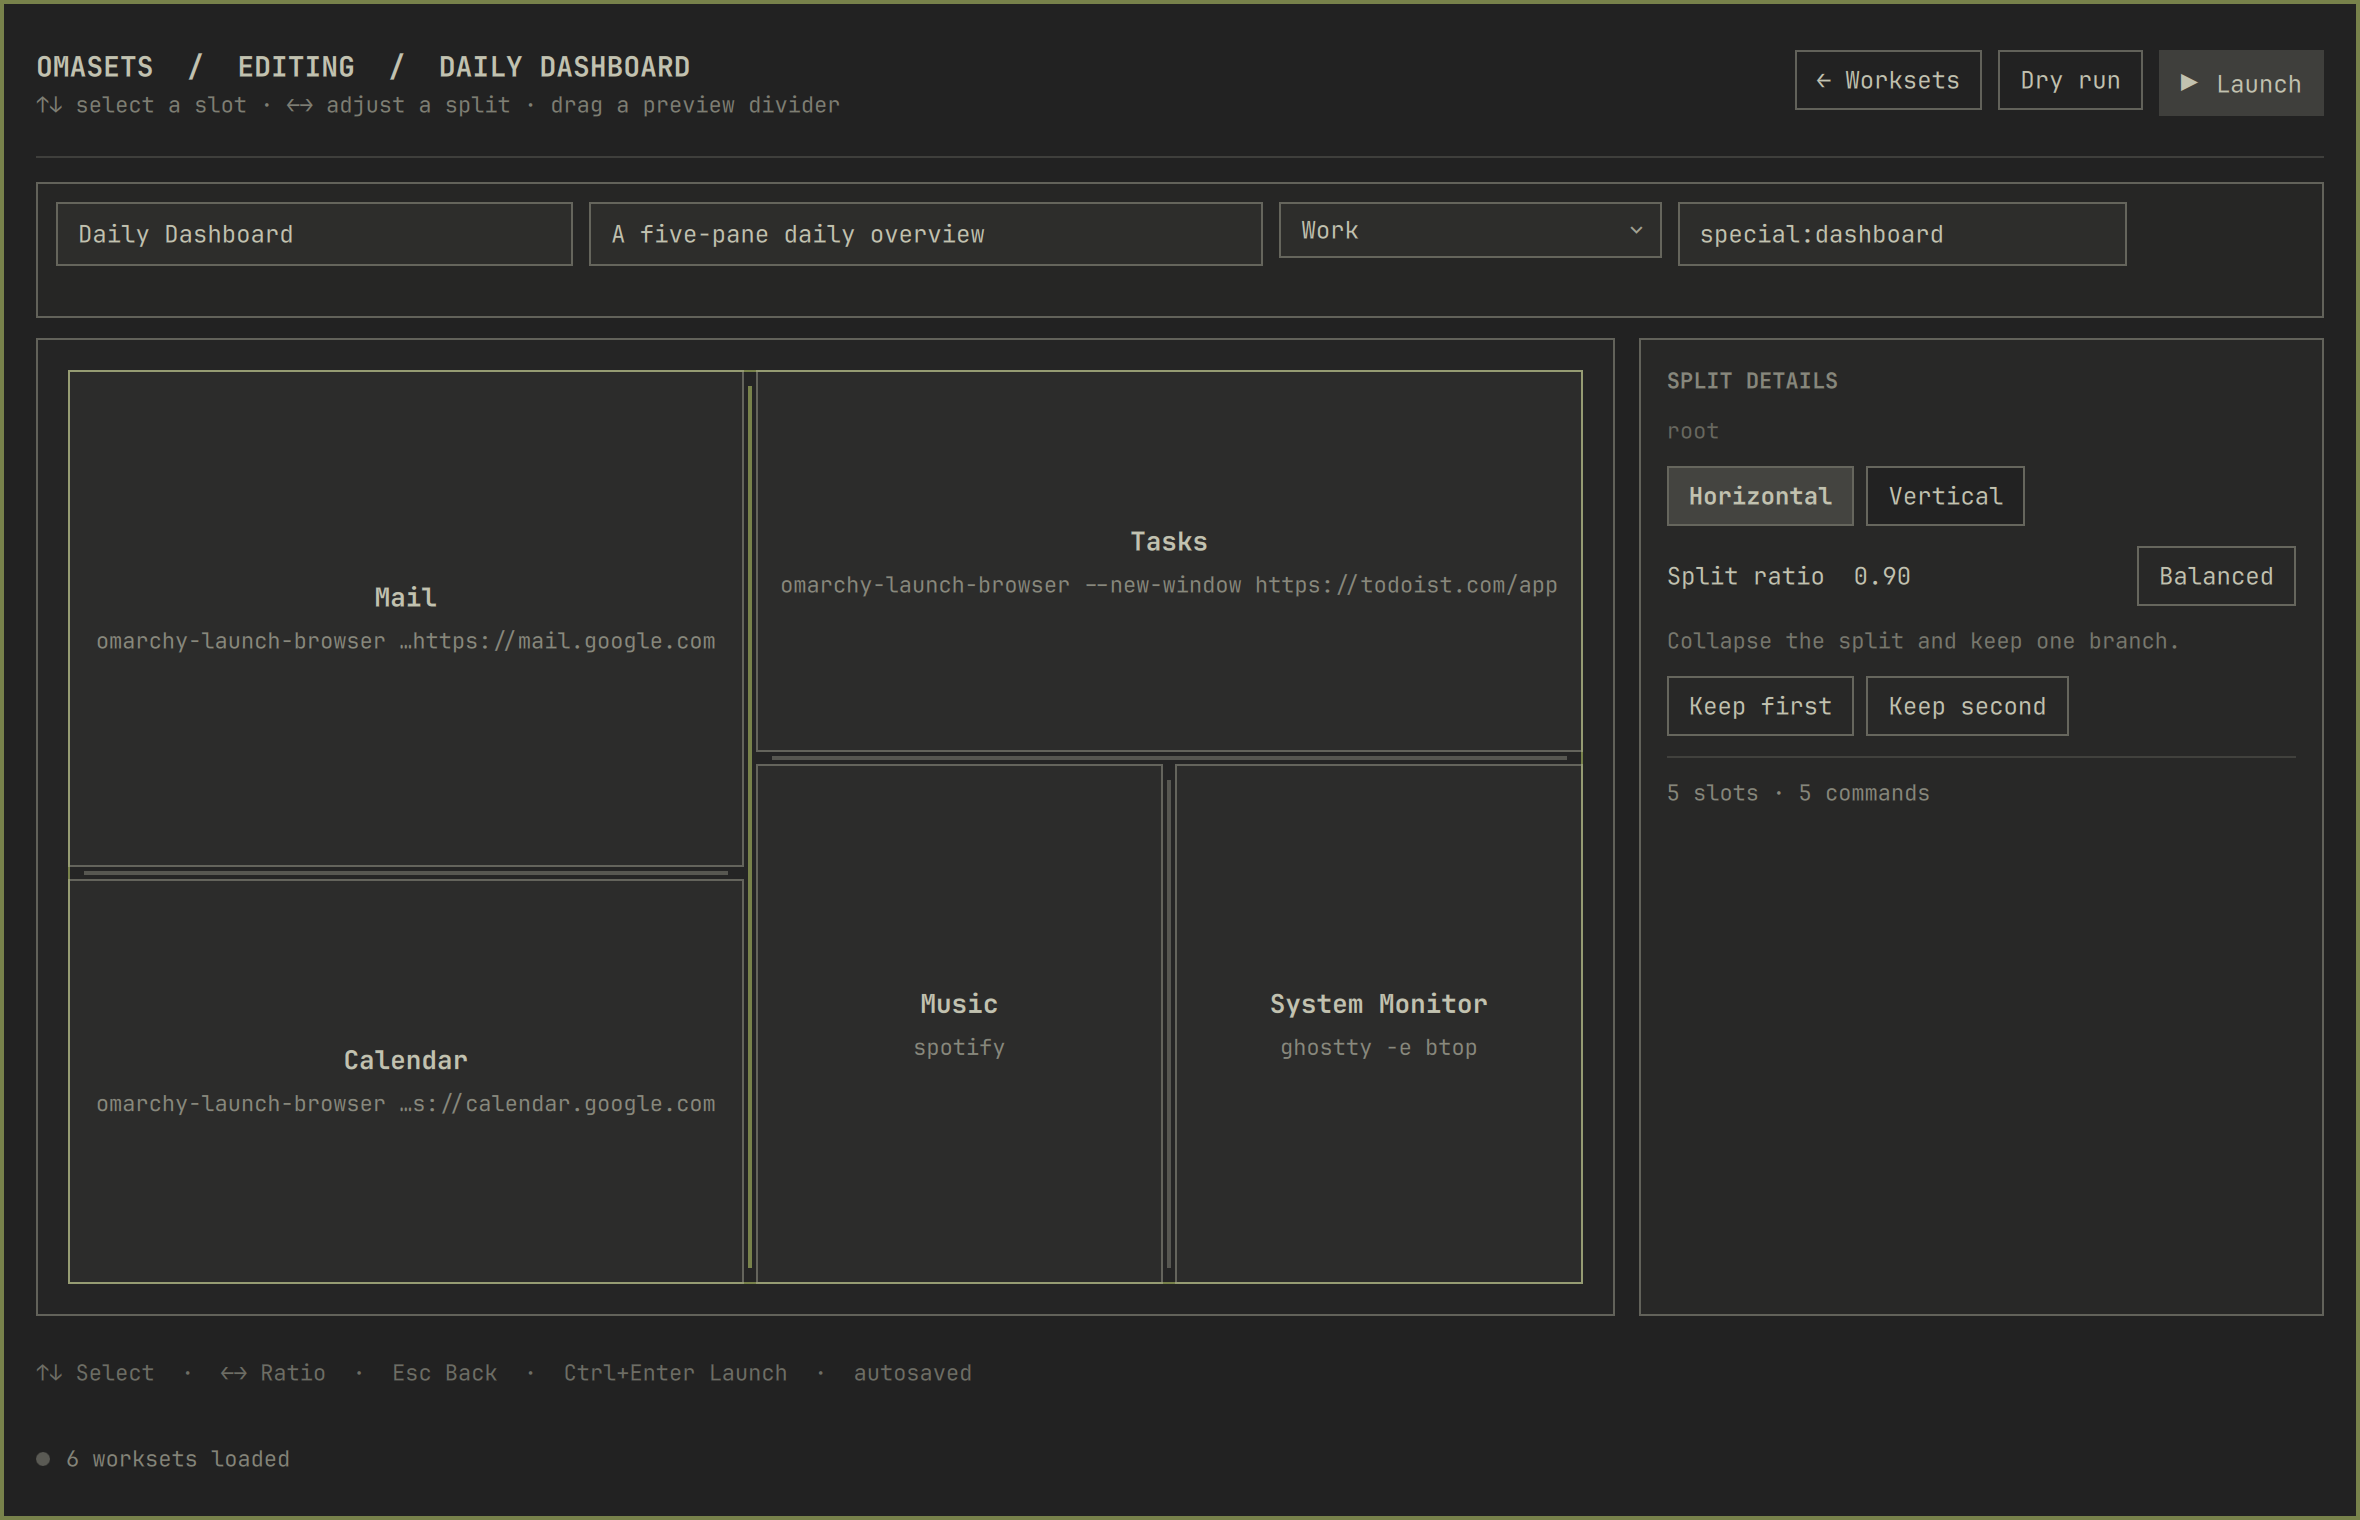
Task: Open the Work category dropdown
Action: (1469, 231)
